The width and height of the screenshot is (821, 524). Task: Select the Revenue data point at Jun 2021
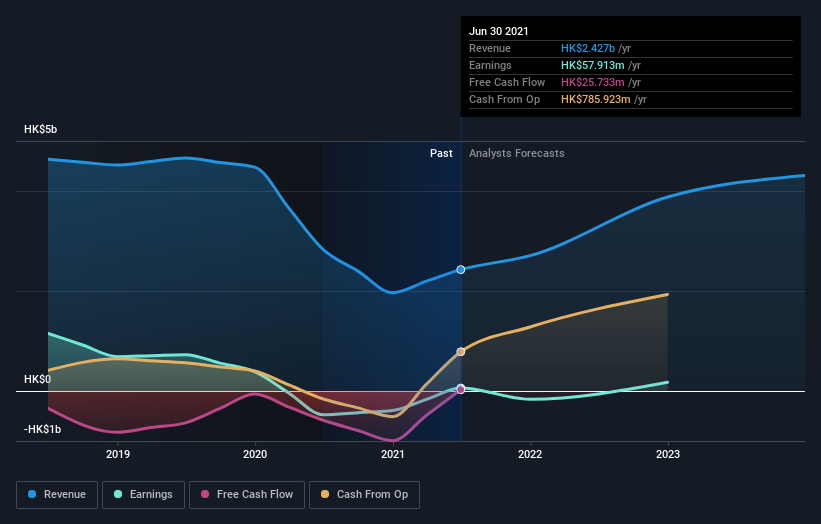(x=460, y=270)
